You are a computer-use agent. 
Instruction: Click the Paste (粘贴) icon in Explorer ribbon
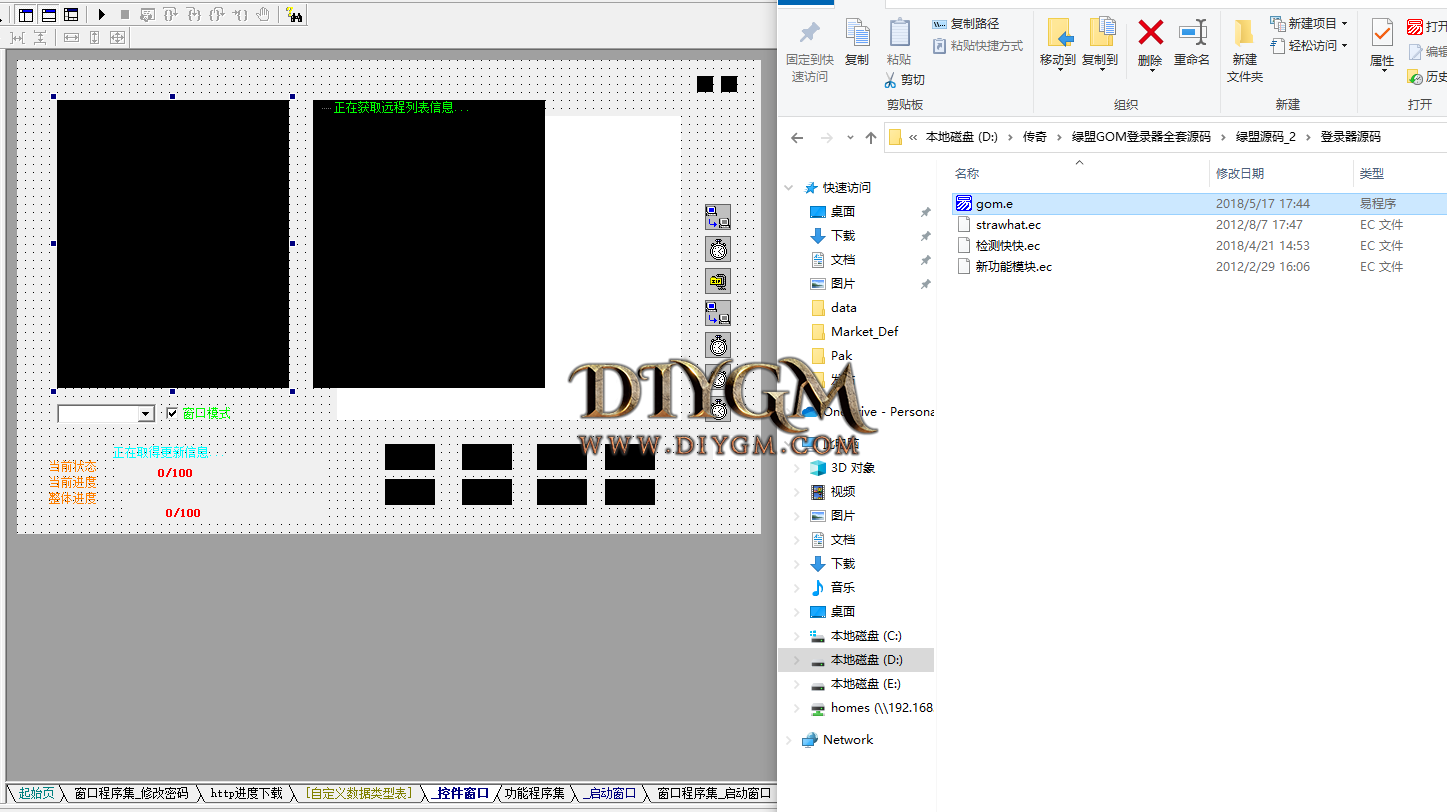899,32
